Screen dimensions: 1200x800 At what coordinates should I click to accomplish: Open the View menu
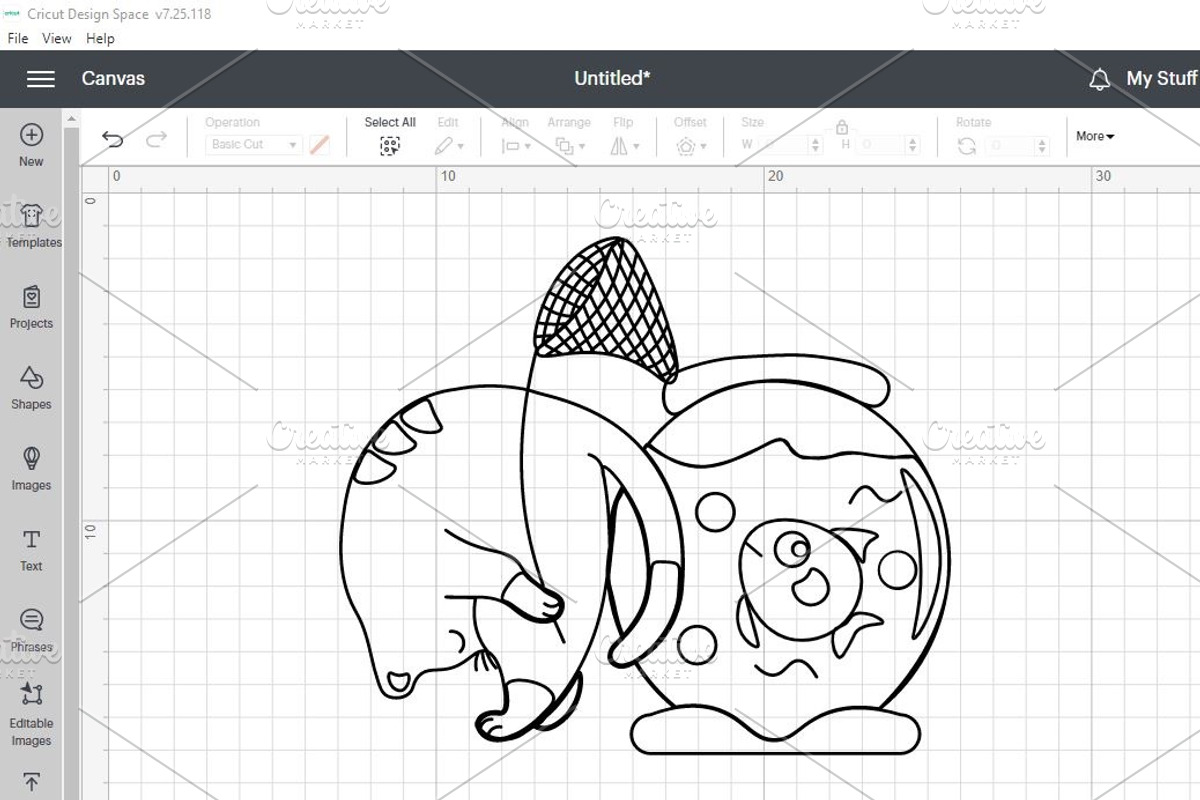pos(56,38)
